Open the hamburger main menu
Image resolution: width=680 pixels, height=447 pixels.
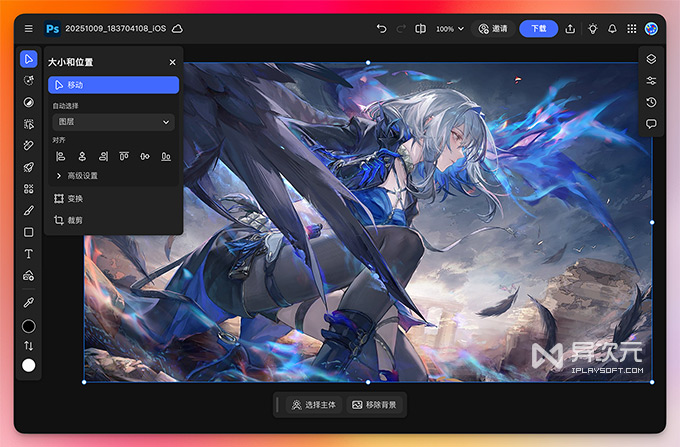pos(29,29)
